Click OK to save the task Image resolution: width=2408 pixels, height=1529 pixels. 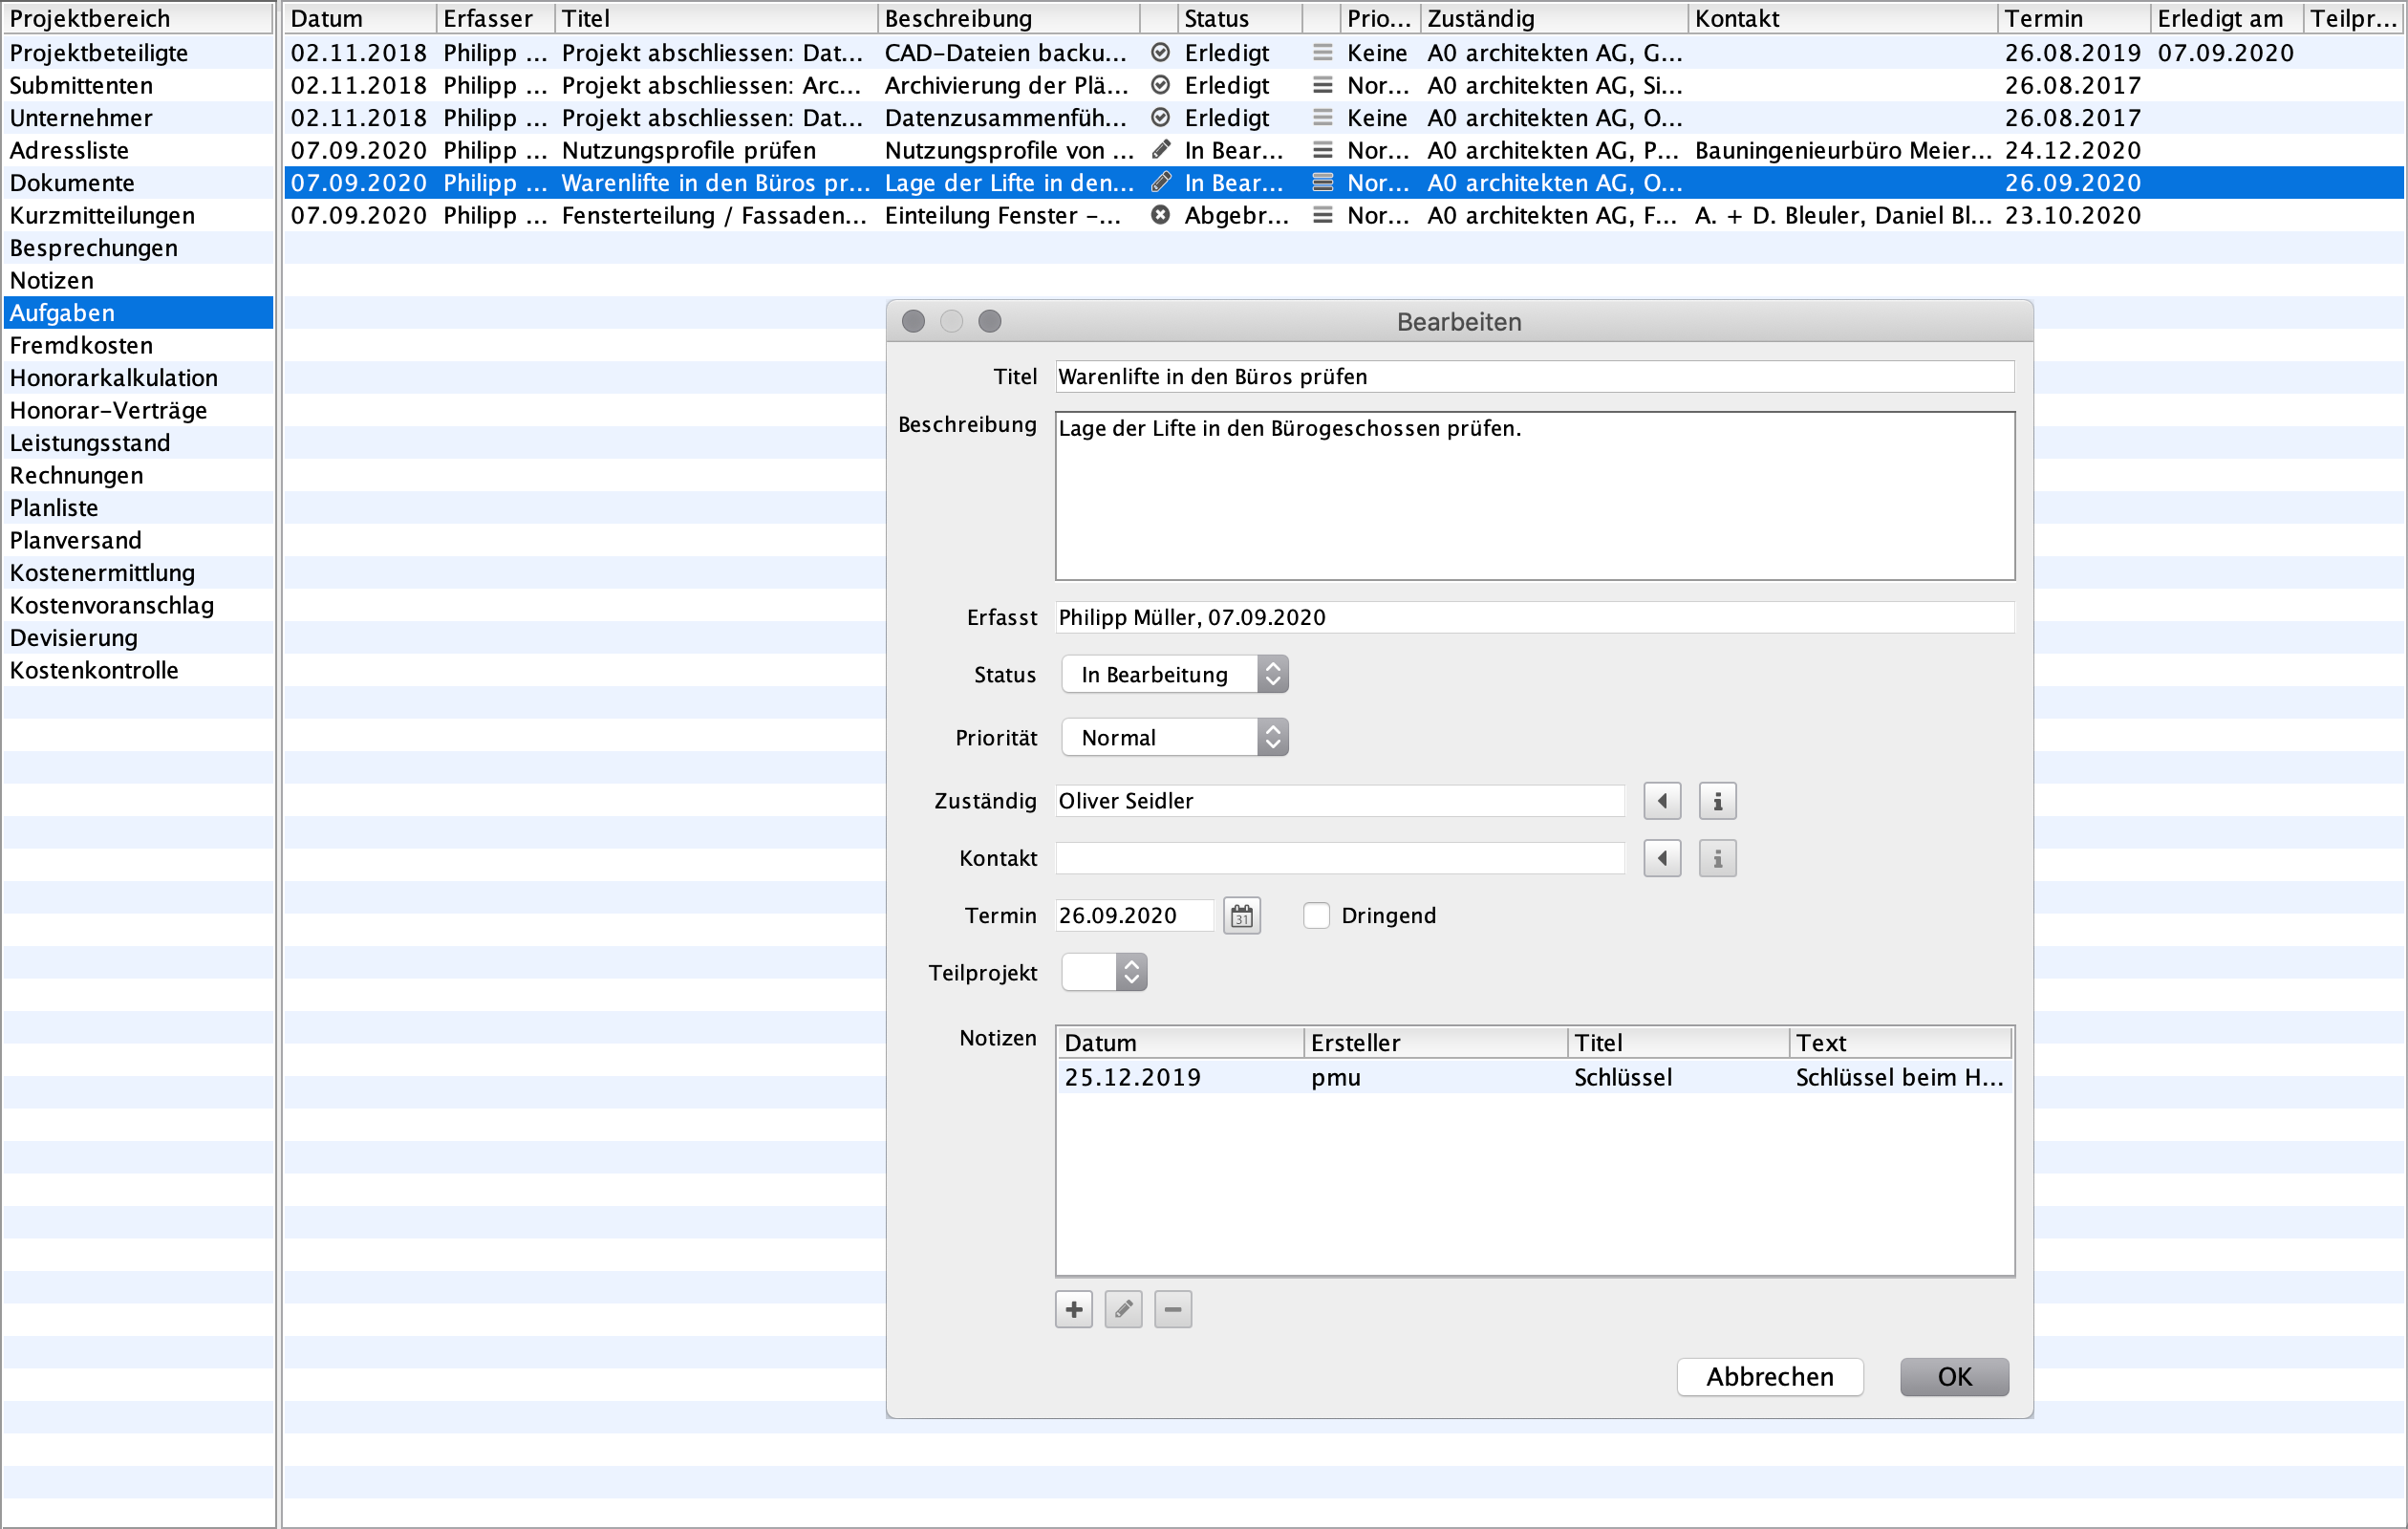coord(1953,1374)
